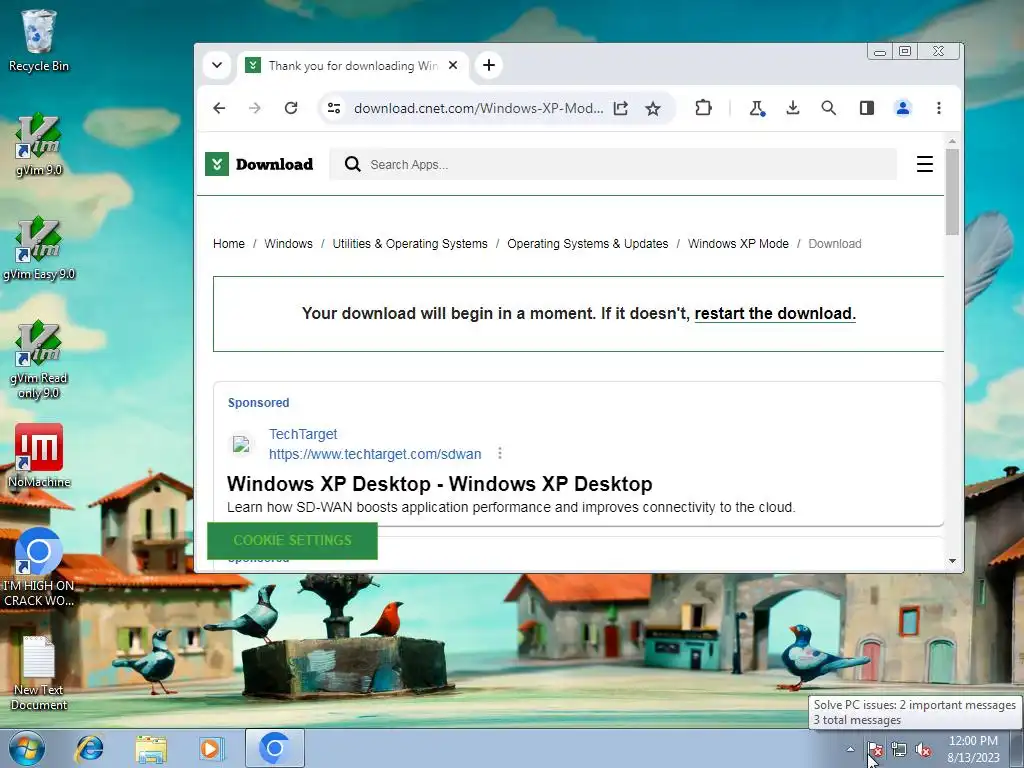Select gVim Read only 9.0 shortcut
Image resolution: width=1024 pixels, height=768 pixels.
click(39, 360)
